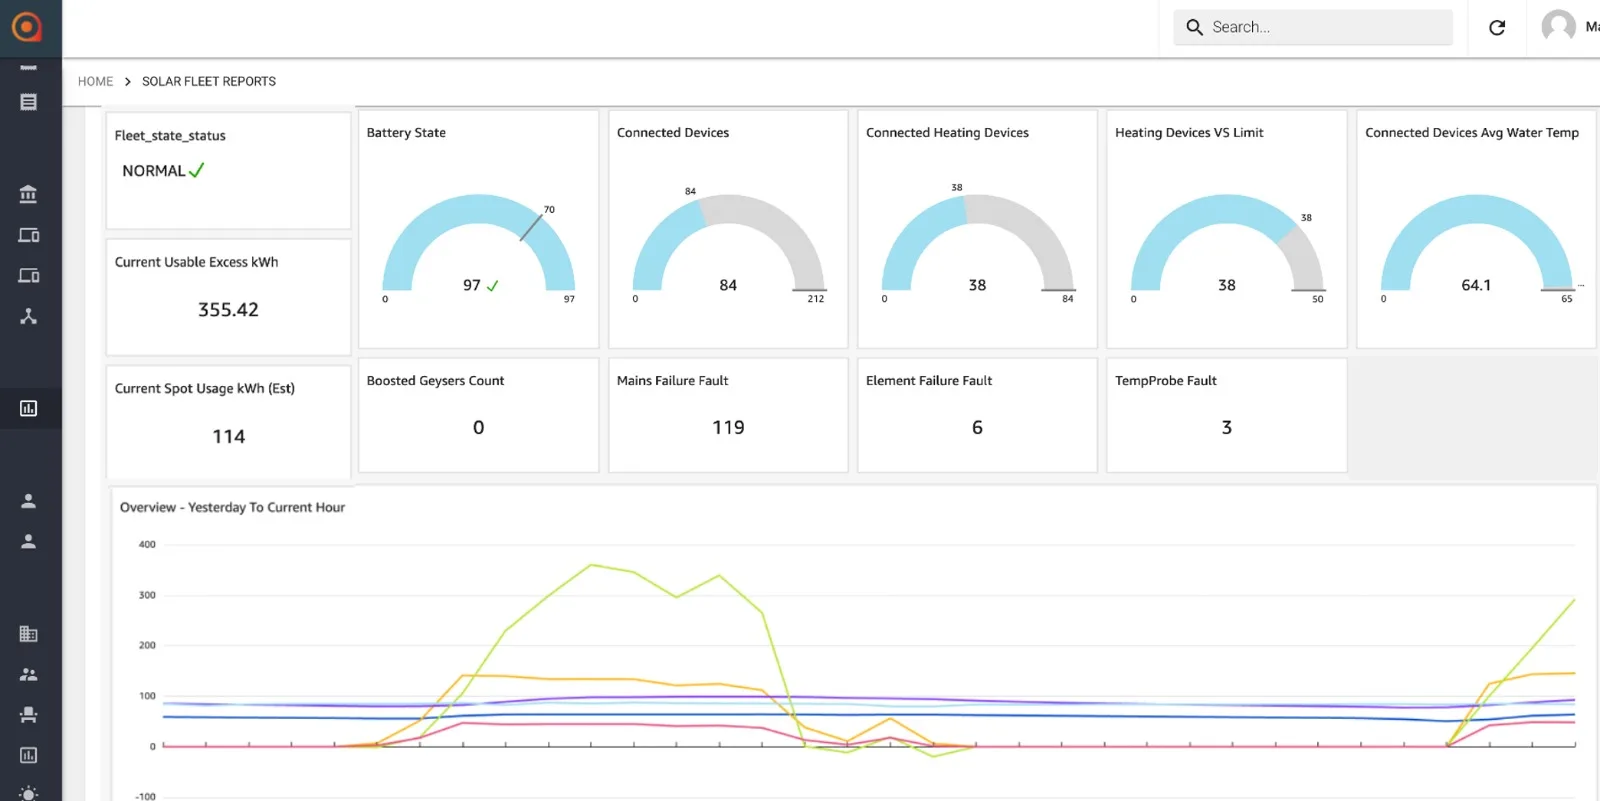Open the Mains Failure Fault card
Screen dimensions: 1600x801
(x=728, y=415)
